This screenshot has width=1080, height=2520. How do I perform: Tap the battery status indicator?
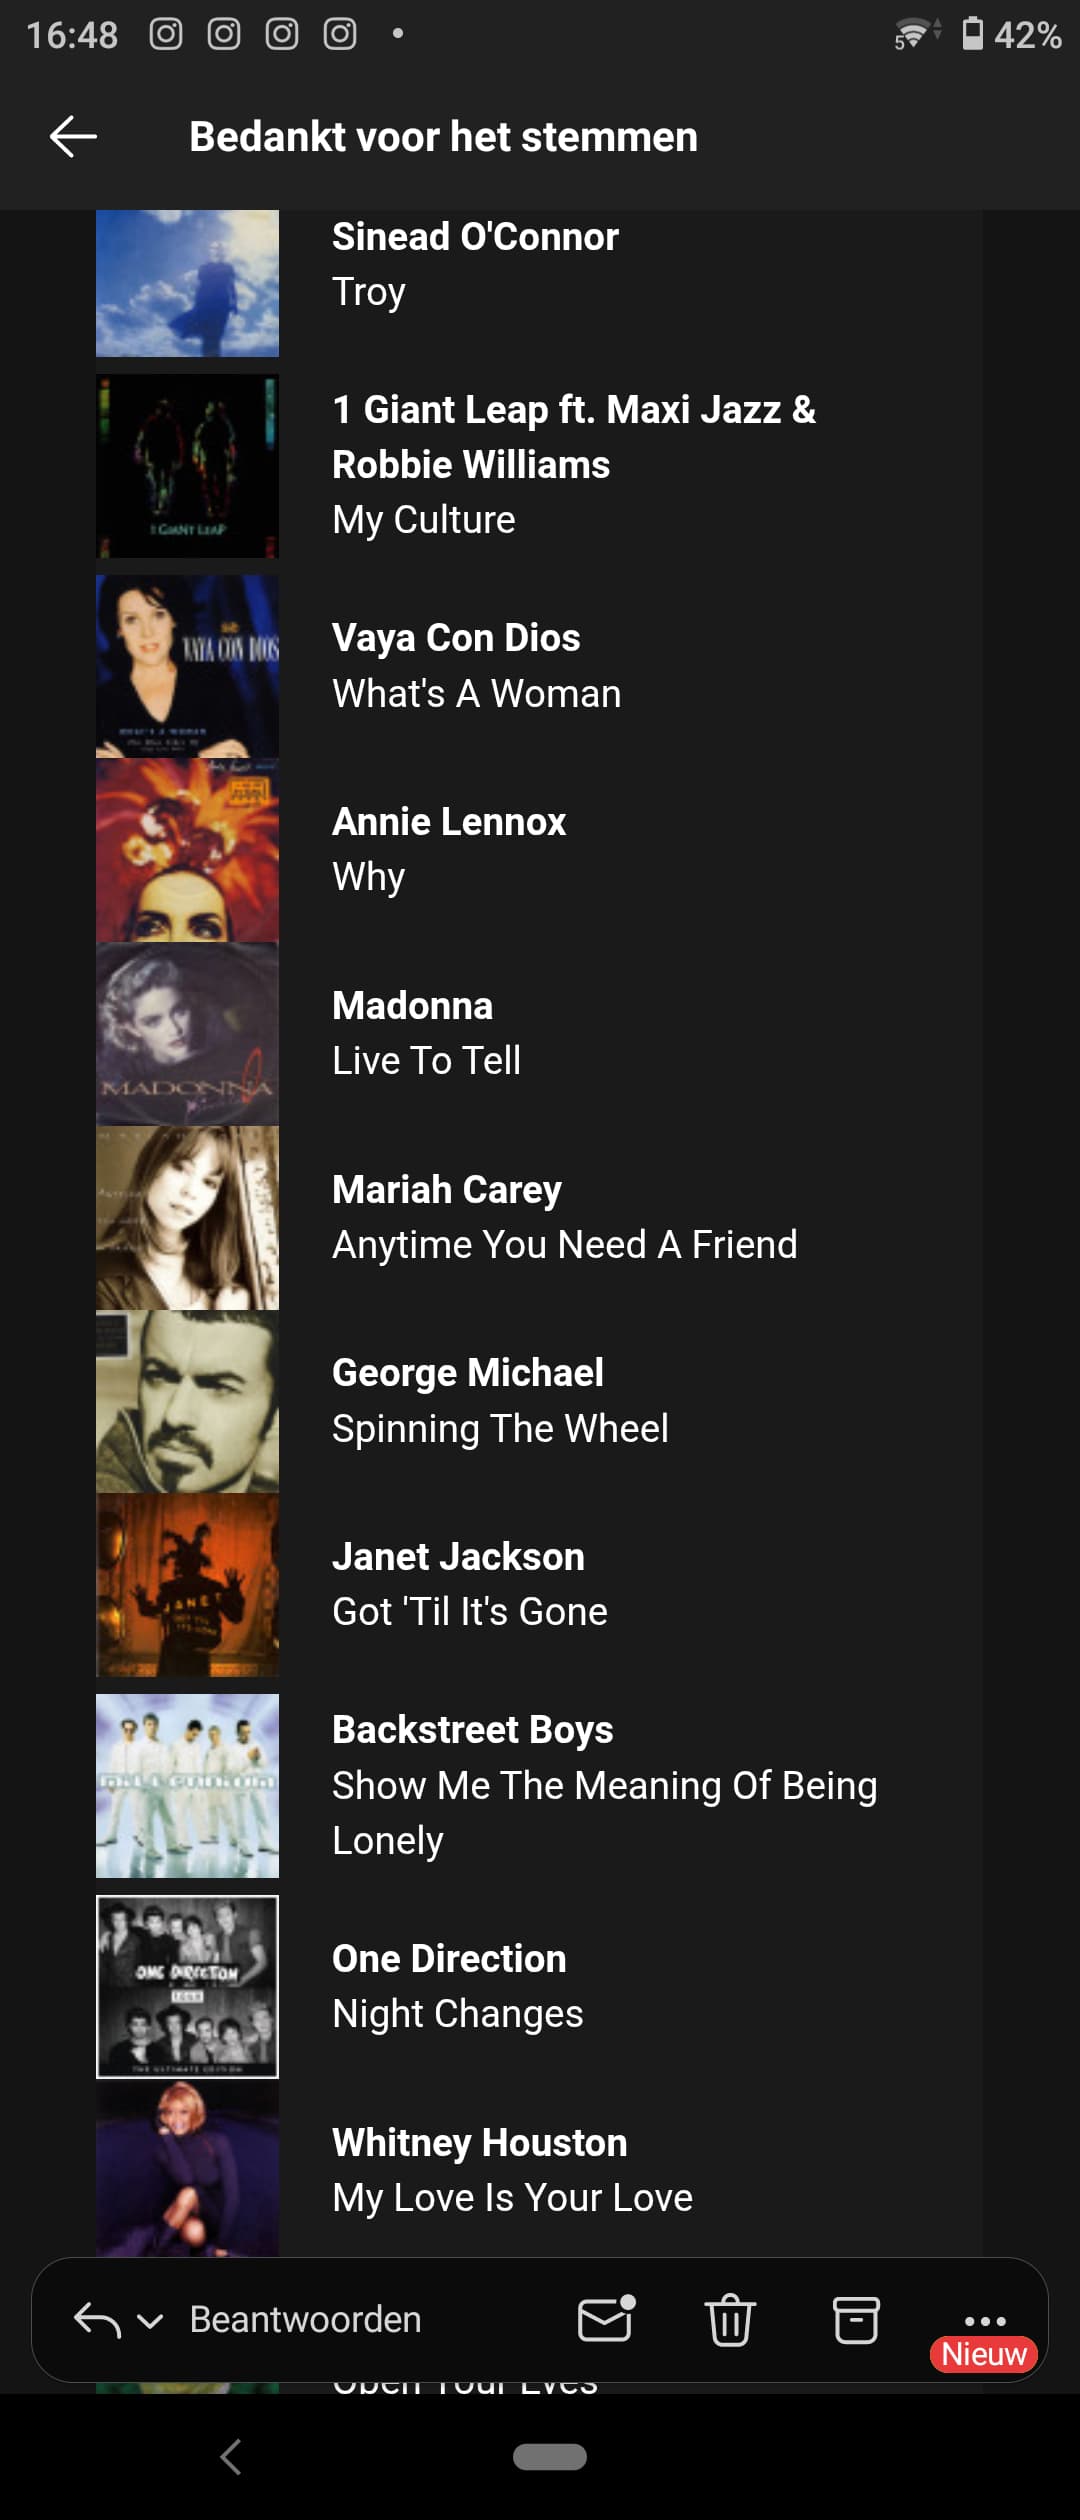click(972, 34)
